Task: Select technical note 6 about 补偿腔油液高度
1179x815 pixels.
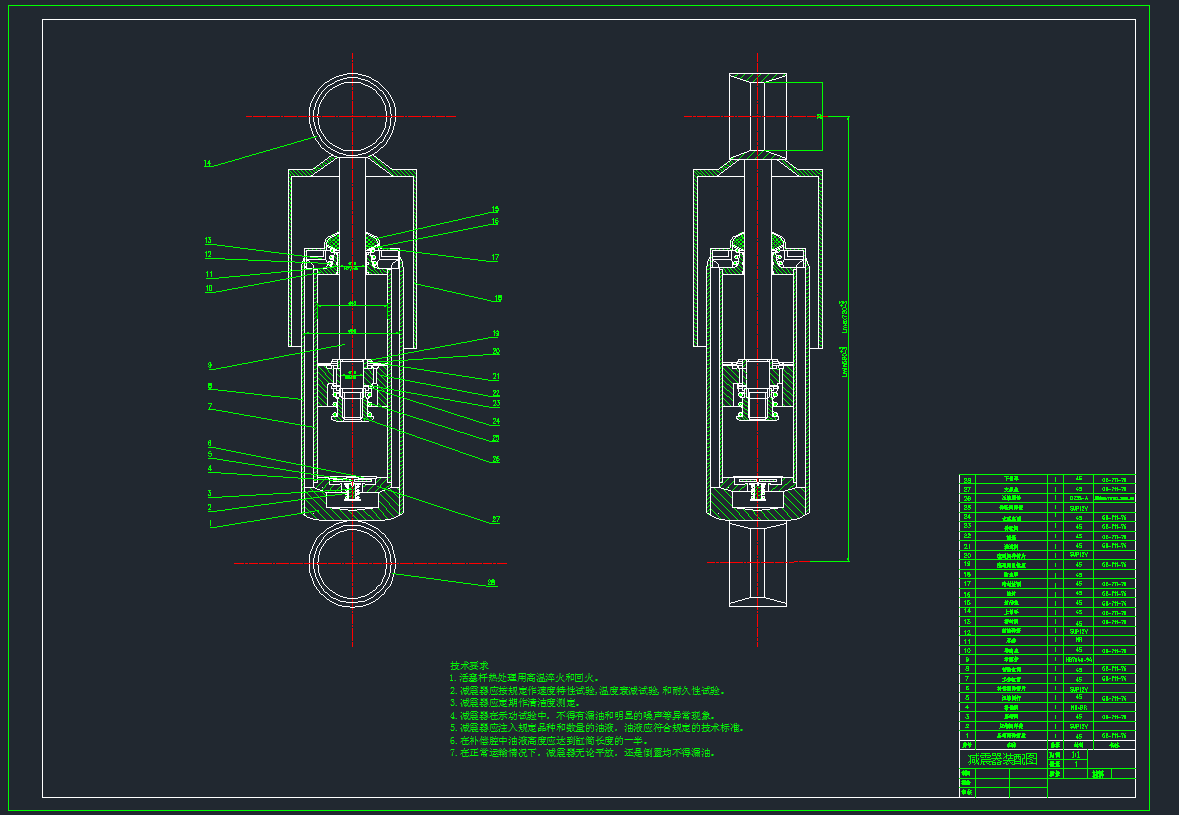Action: [x=549, y=741]
